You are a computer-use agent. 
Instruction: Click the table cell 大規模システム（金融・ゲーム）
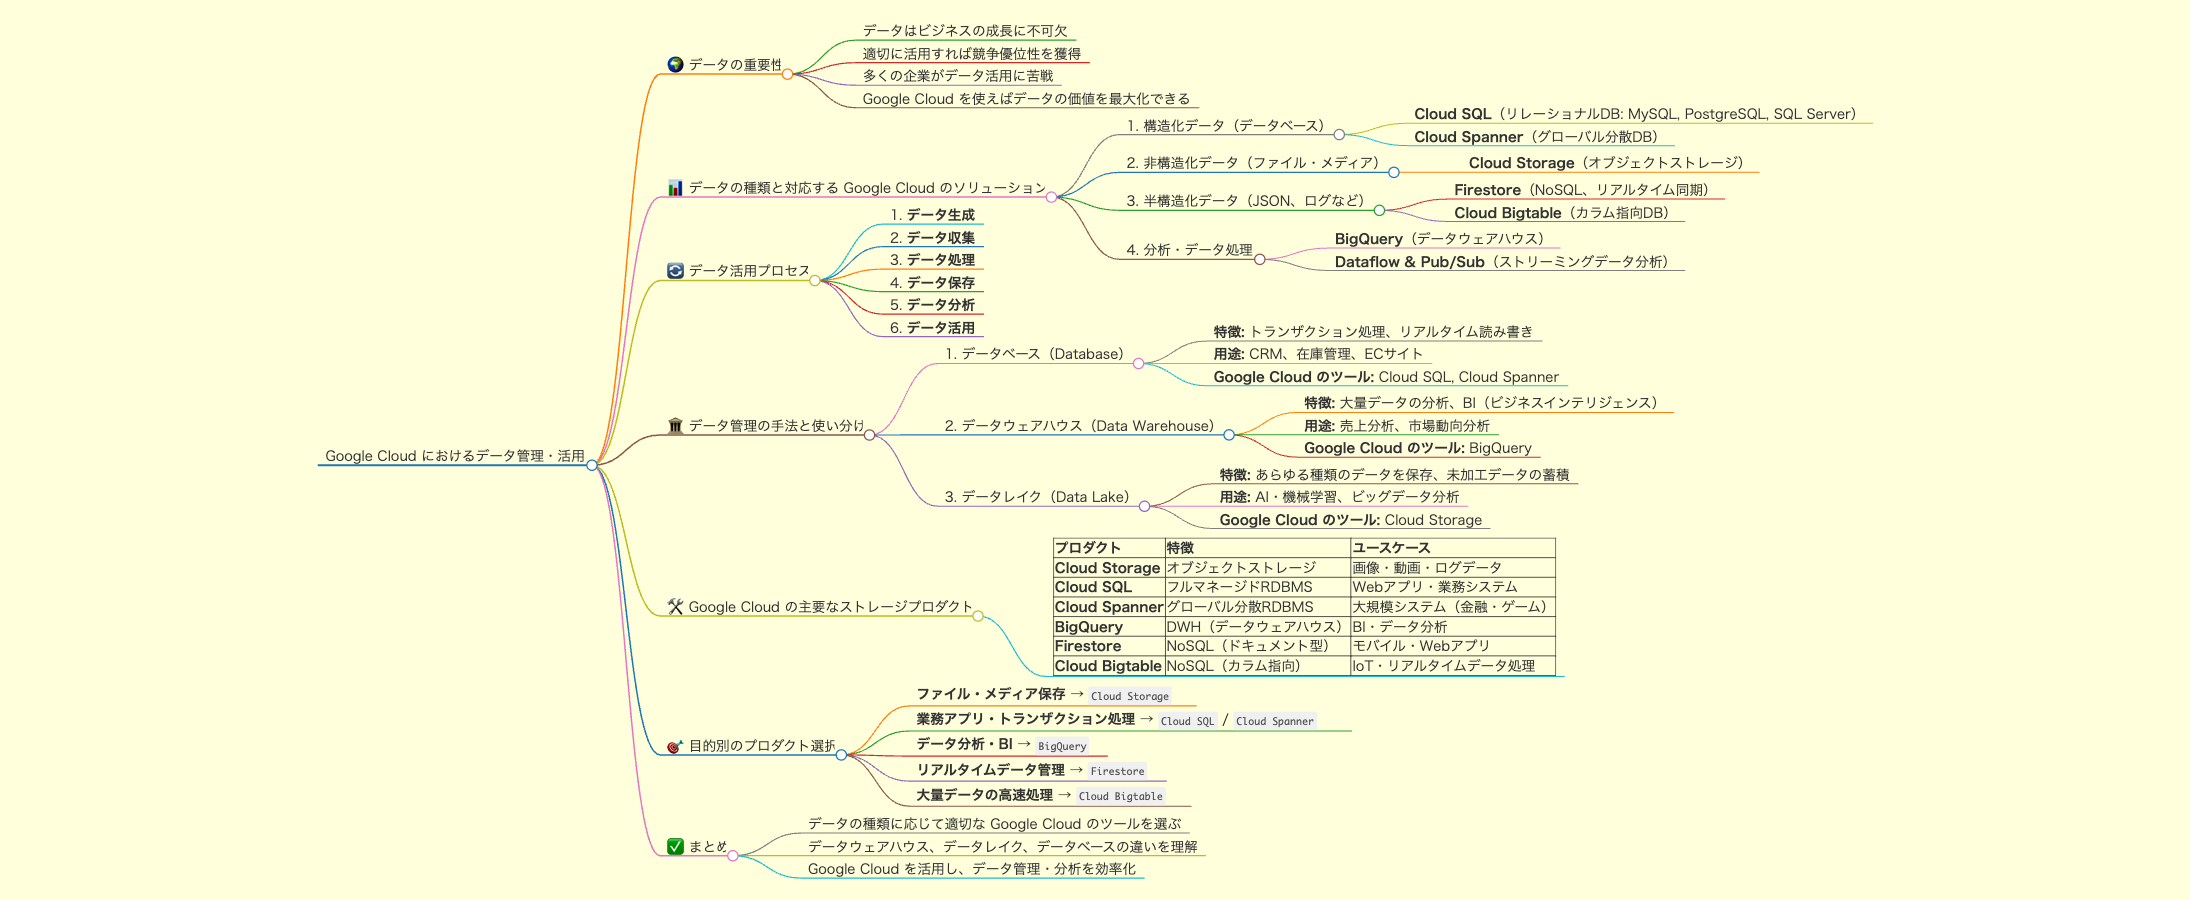[1453, 607]
